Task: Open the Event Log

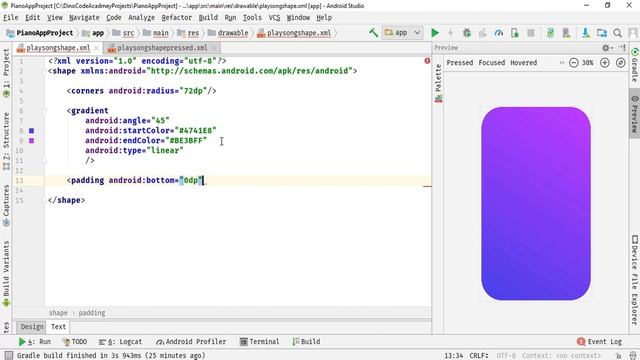Action: [599, 342]
